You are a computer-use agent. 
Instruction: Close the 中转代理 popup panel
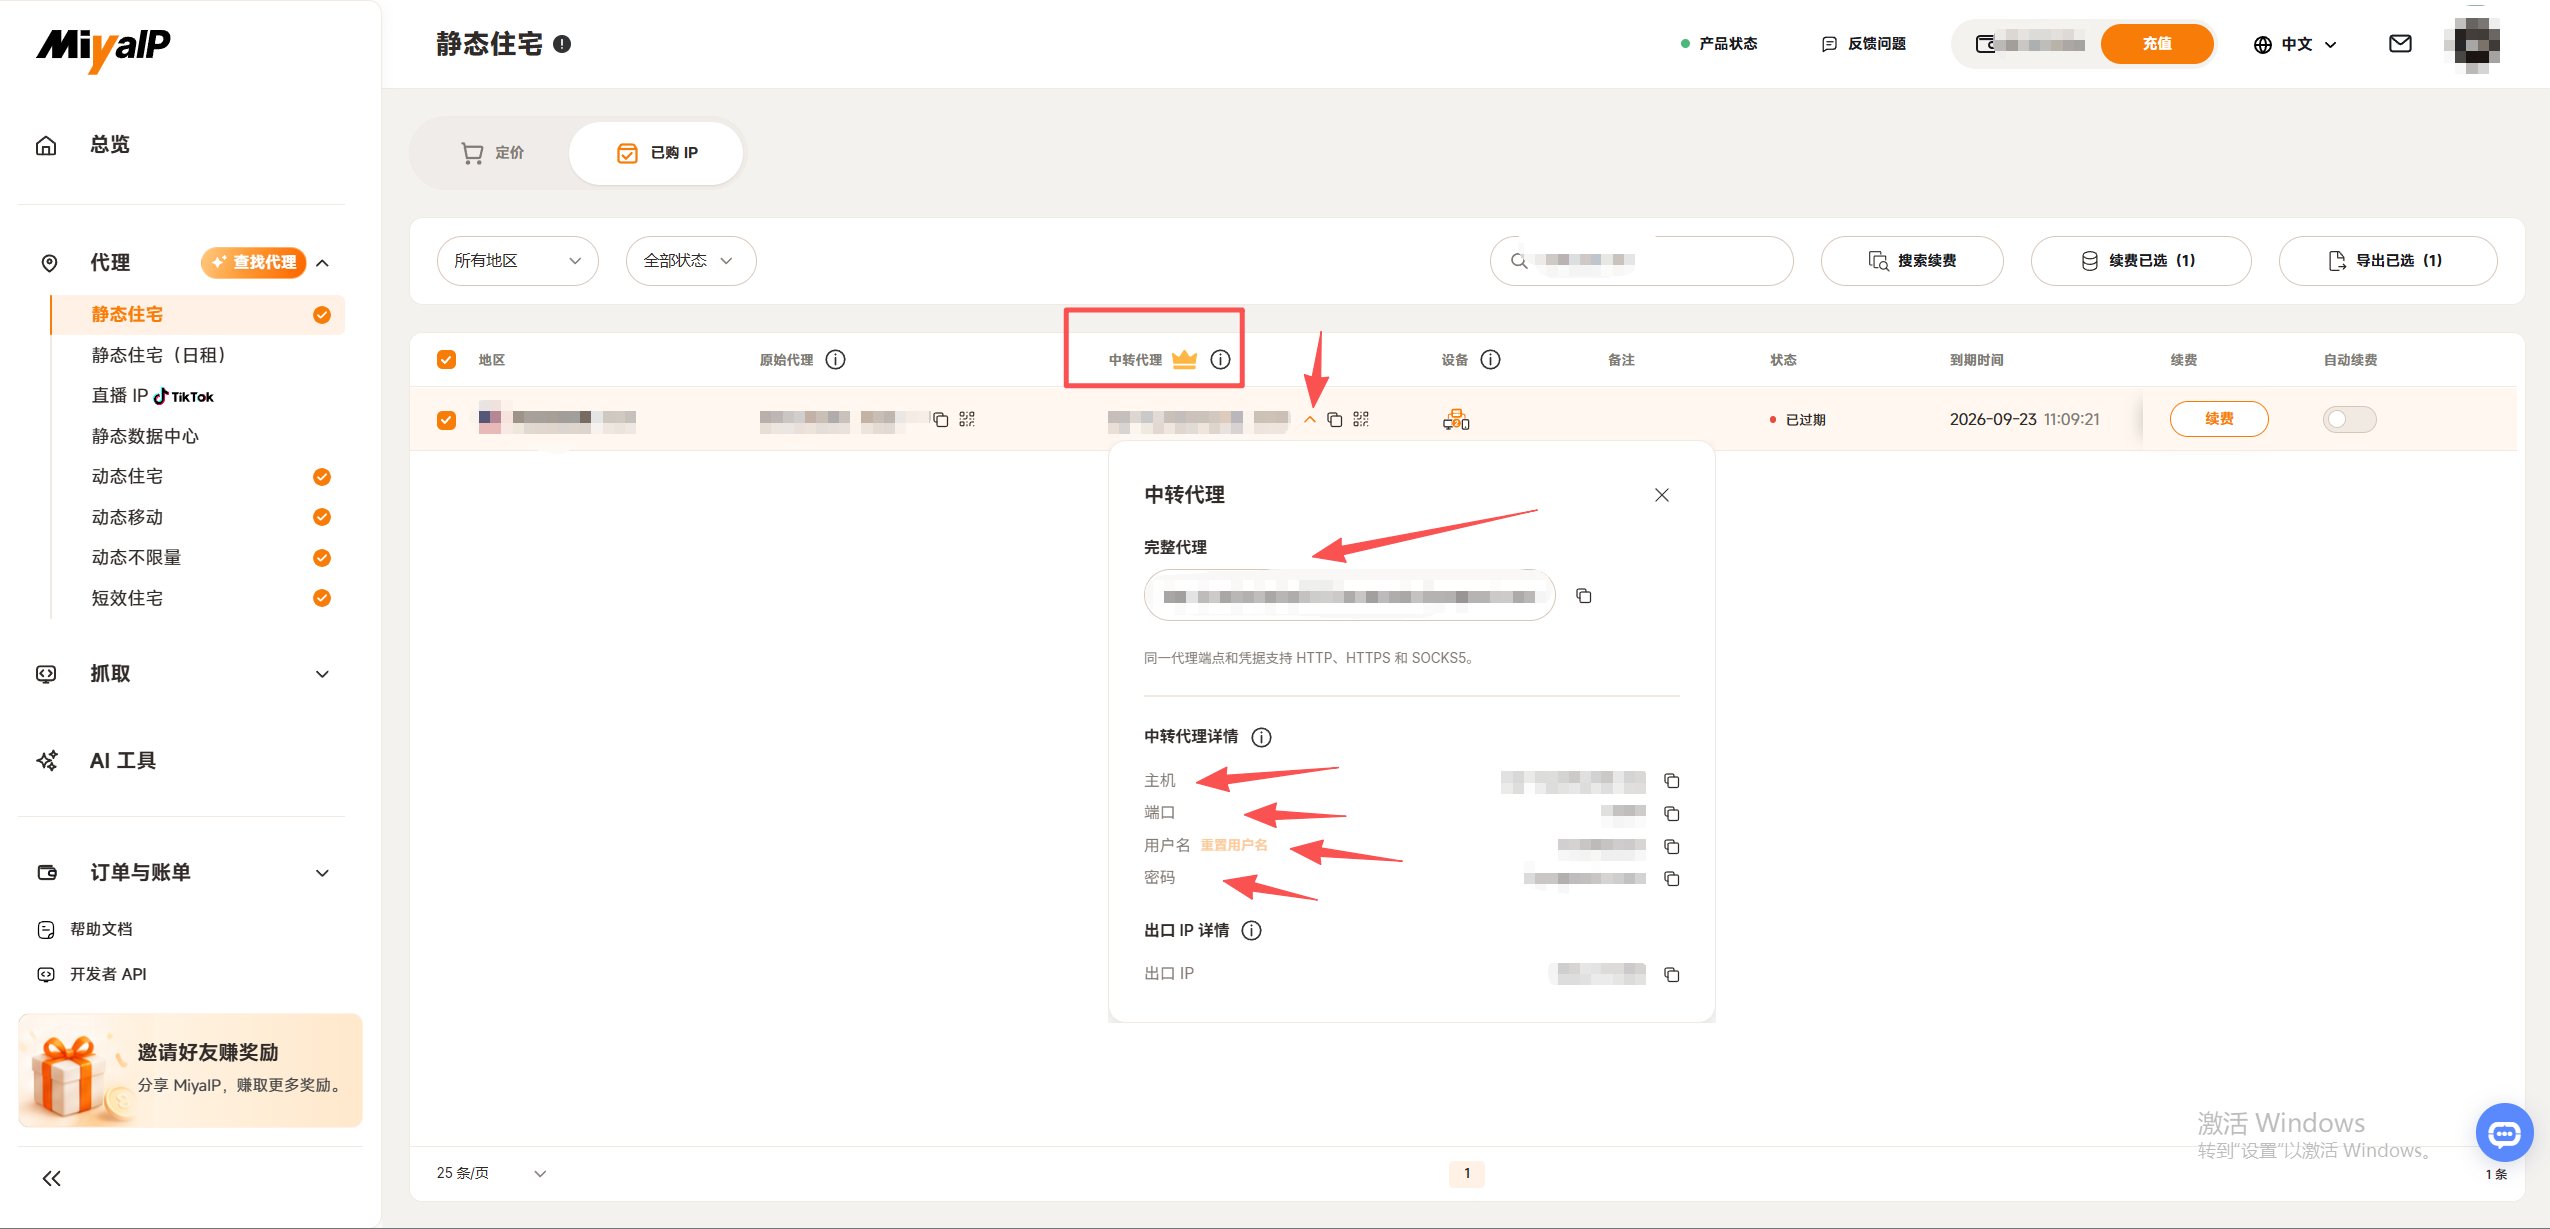point(1662,495)
